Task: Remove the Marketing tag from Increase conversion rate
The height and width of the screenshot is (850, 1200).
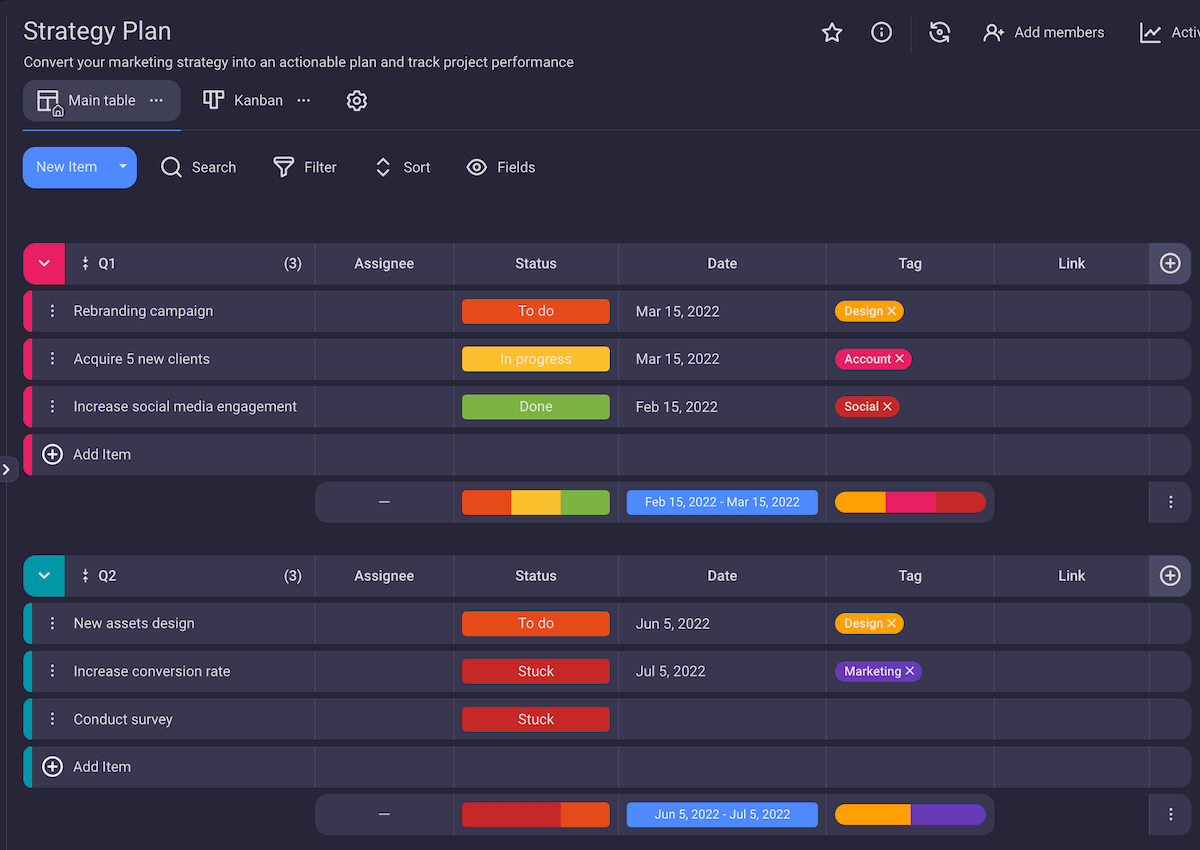Action: tap(909, 671)
